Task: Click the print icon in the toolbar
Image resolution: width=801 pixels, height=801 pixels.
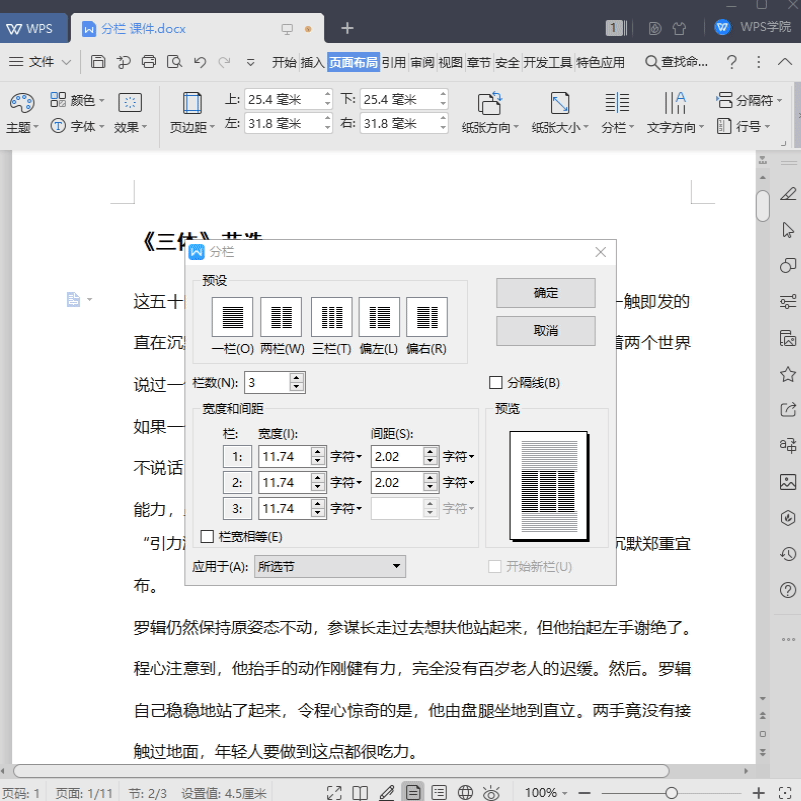Action: pos(149,62)
